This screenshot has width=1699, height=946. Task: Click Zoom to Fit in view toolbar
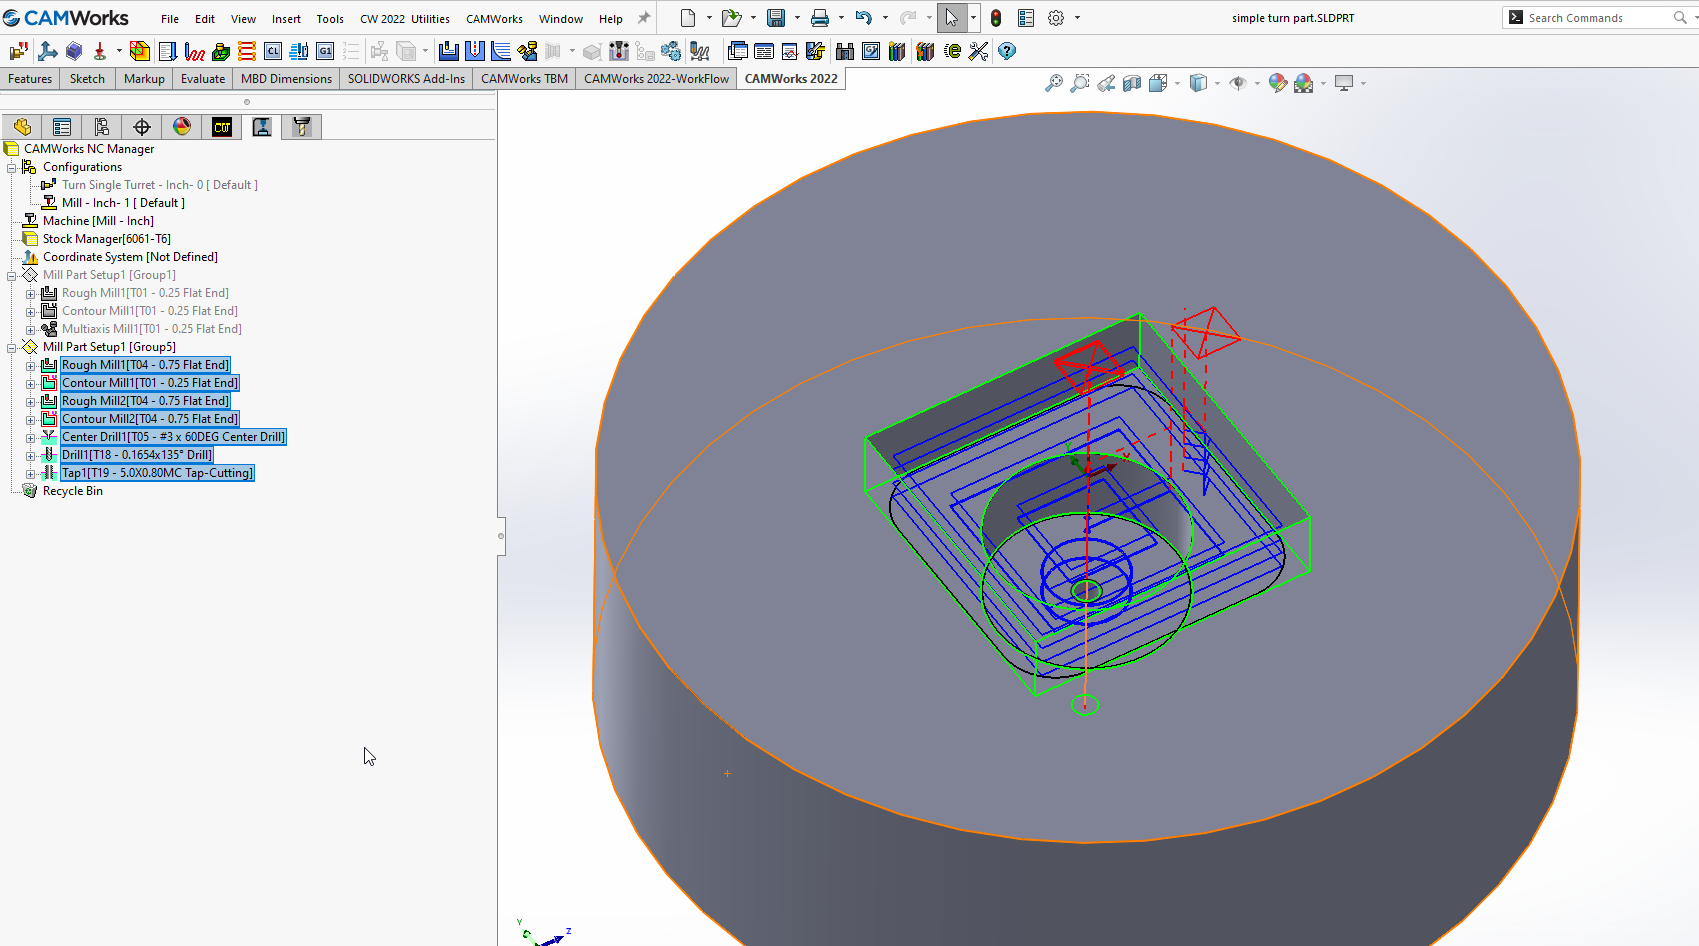pyautogui.click(x=1054, y=83)
